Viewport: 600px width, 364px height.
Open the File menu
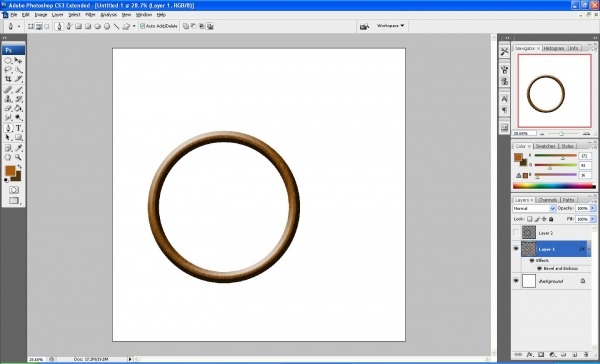(14, 15)
